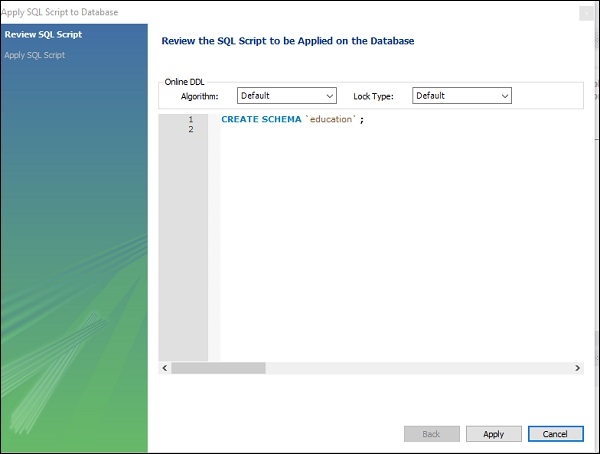600x454 pixels.
Task: Click the horizontal scrollbar right arrow
Action: coord(577,368)
